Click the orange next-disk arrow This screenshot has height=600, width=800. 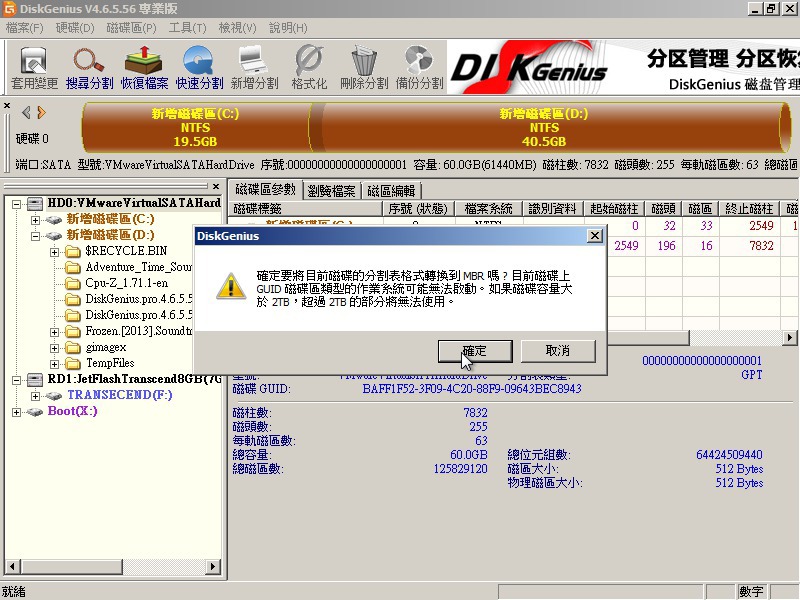point(41,112)
